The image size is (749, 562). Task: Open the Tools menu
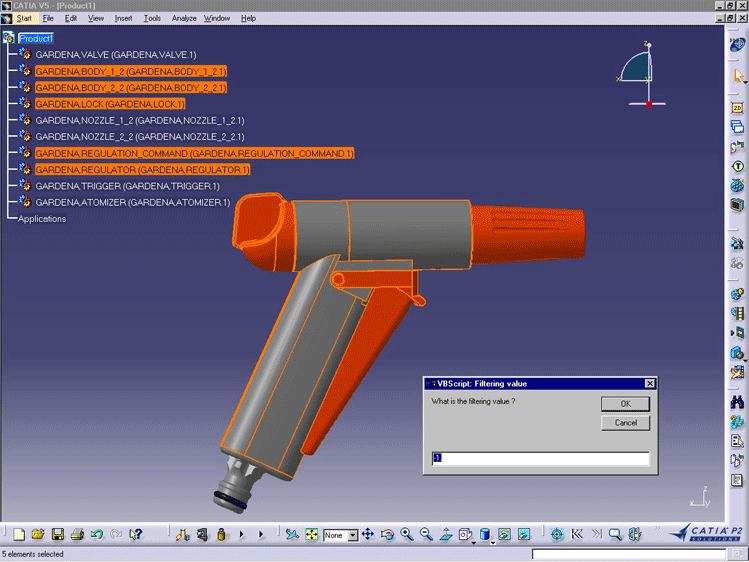(x=152, y=18)
